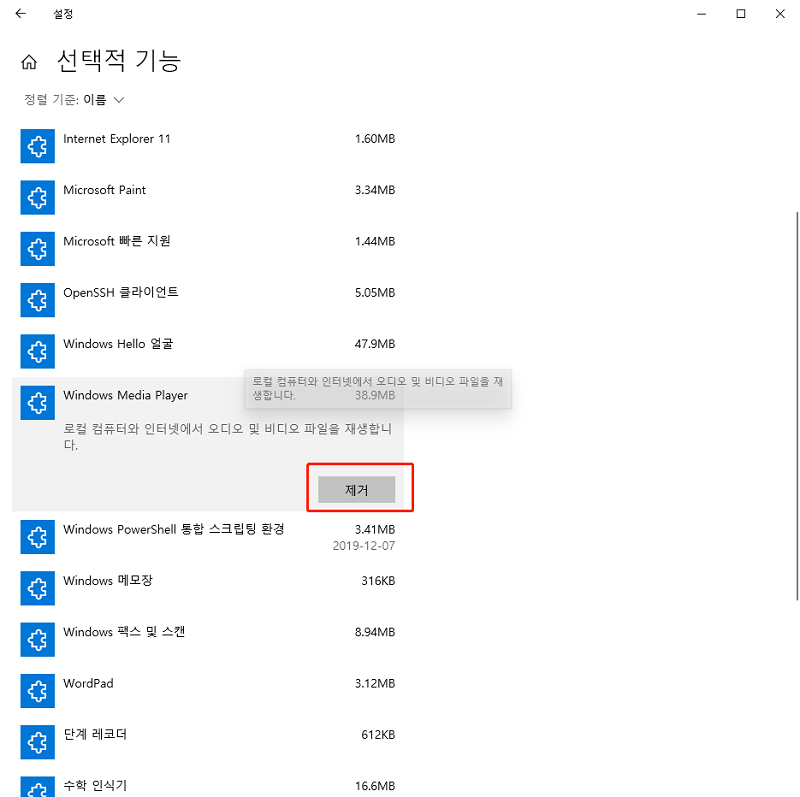Click the 16.6MB size value
The height and width of the screenshot is (797, 800).
tap(375, 786)
